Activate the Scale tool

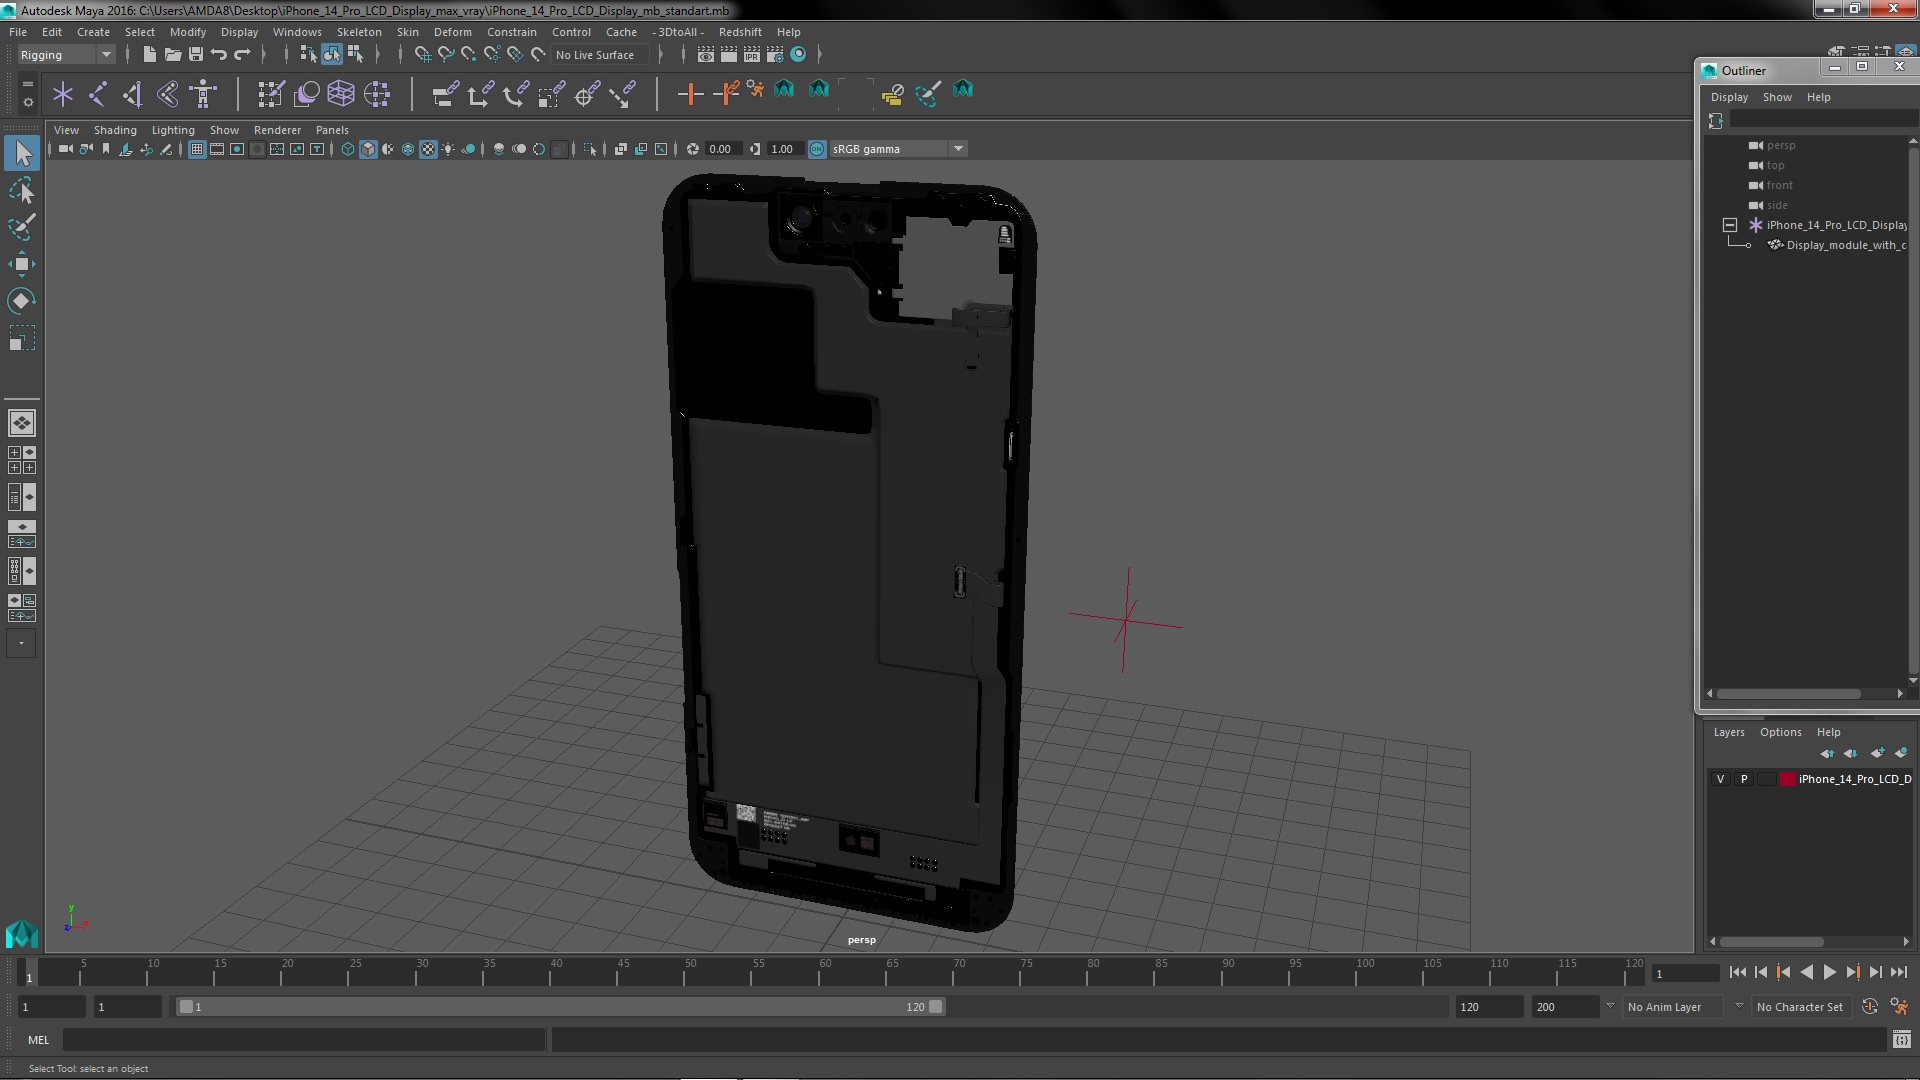click(x=22, y=339)
